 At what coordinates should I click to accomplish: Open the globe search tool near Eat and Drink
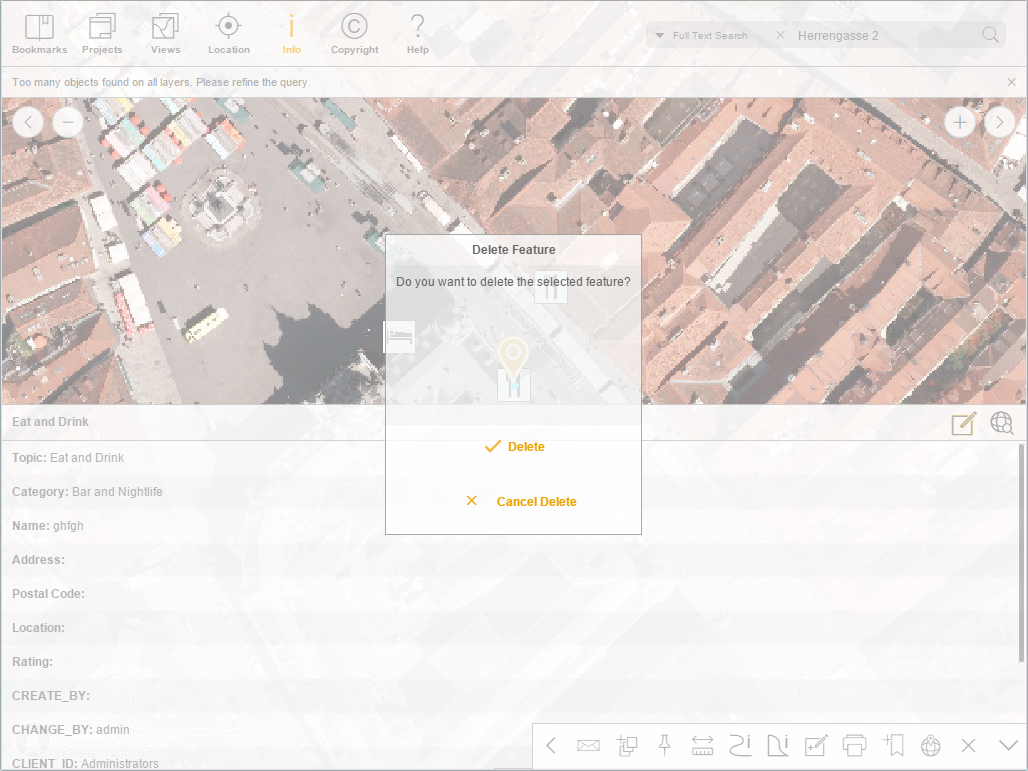point(1001,423)
